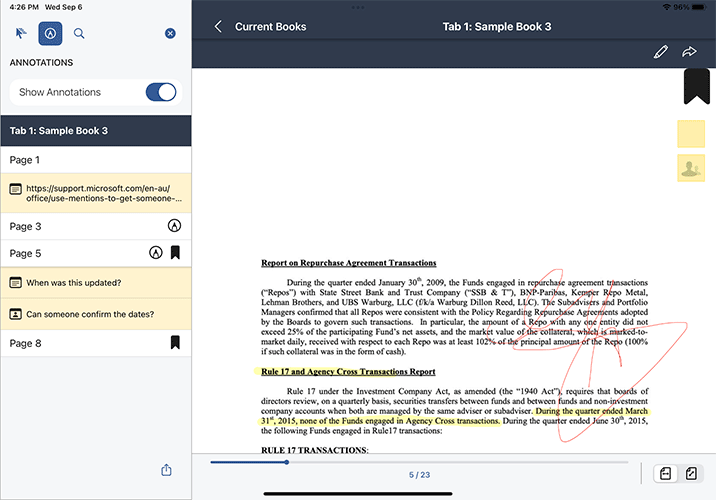This screenshot has height=500, width=716.
Task: Tap the export share icon in sidebar
Action: pos(166,470)
